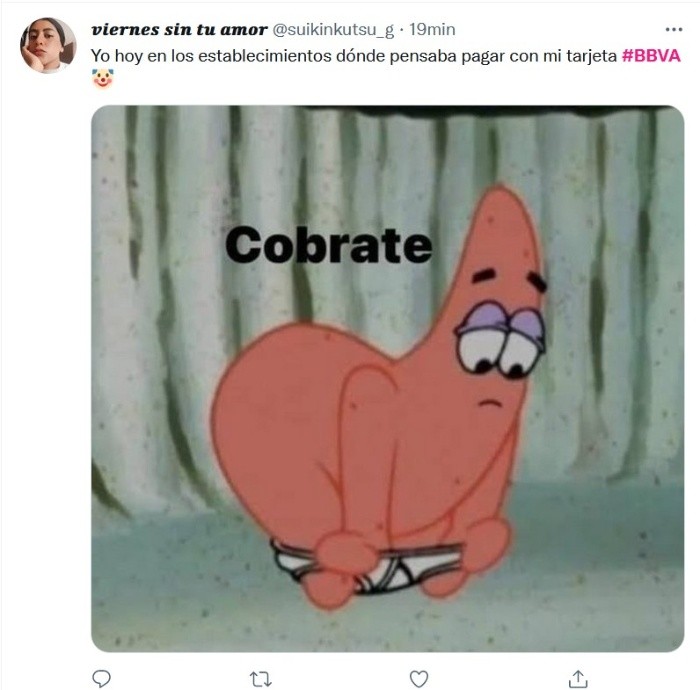Open the author's profile picture
This screenshot has width=700, height=690.
click(48, 45)
